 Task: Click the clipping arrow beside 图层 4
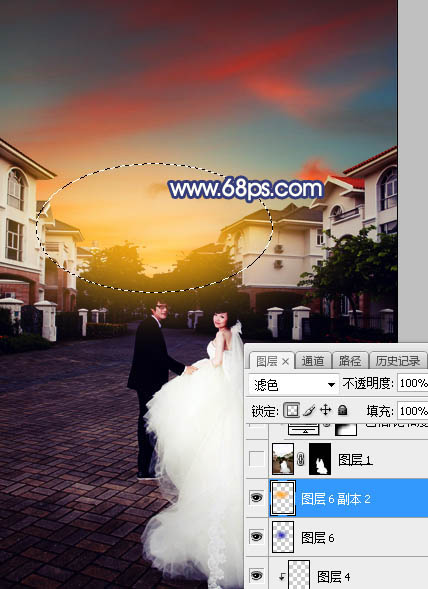[281, 576]
